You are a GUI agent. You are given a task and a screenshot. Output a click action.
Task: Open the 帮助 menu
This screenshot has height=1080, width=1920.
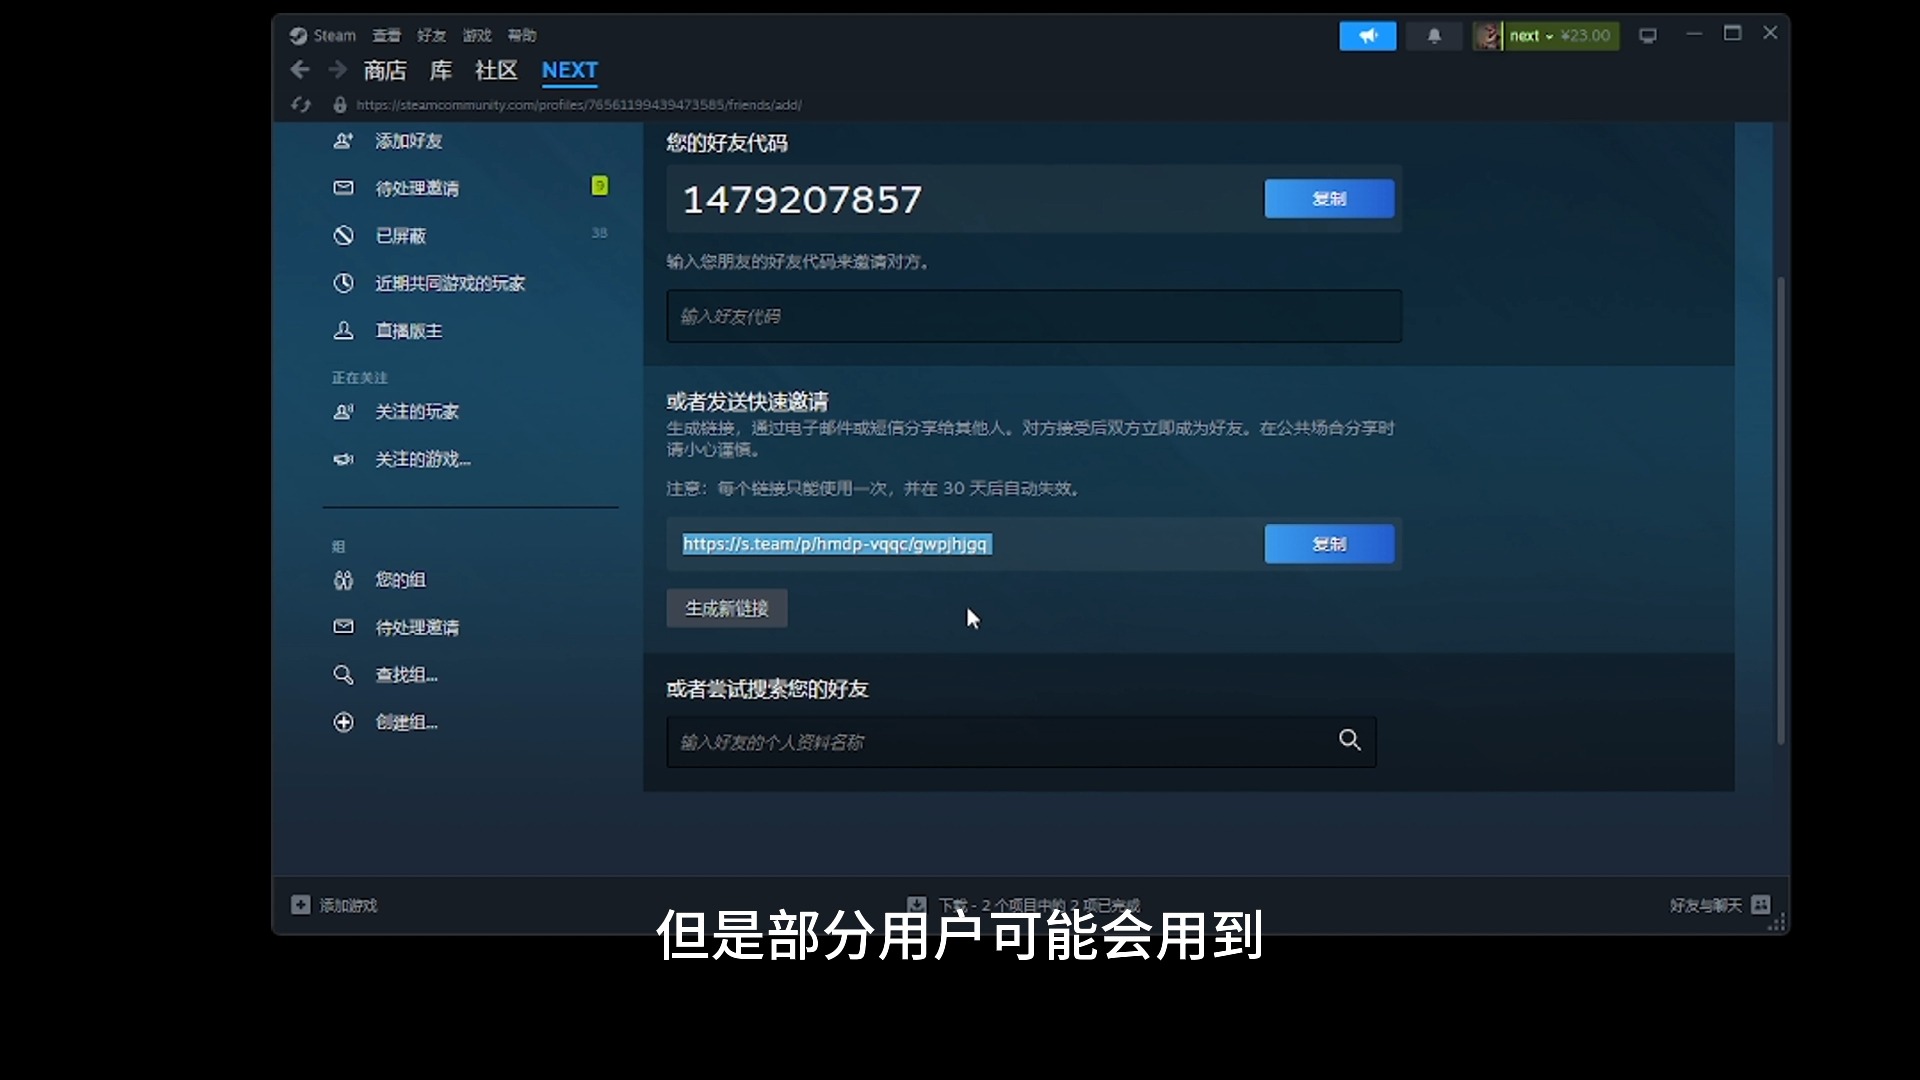[522, 35]
